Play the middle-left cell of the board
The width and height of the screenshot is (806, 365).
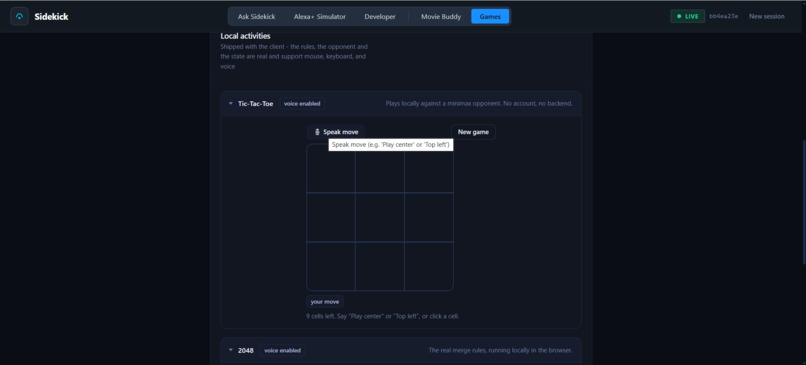(x=331, y=217)
